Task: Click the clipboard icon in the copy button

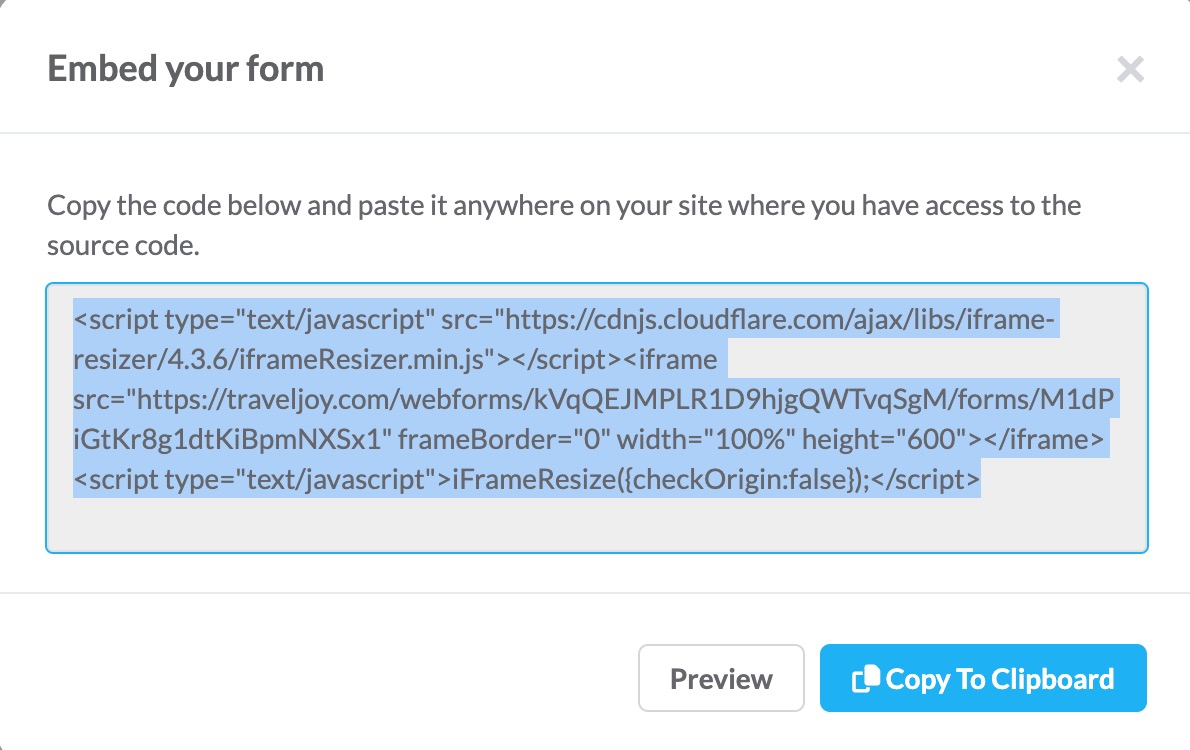Action: click(866, 679)
